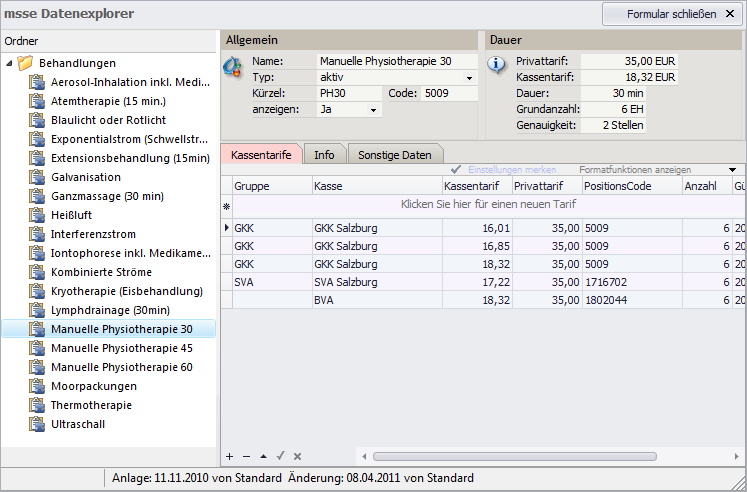Click Kassentarif cell 16,85

[477, 246]
